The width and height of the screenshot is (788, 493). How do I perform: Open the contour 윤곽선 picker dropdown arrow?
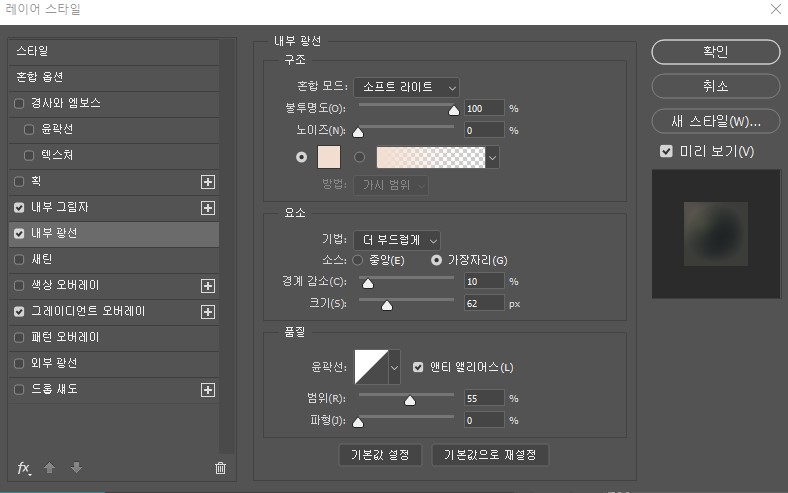click(395, 367)
